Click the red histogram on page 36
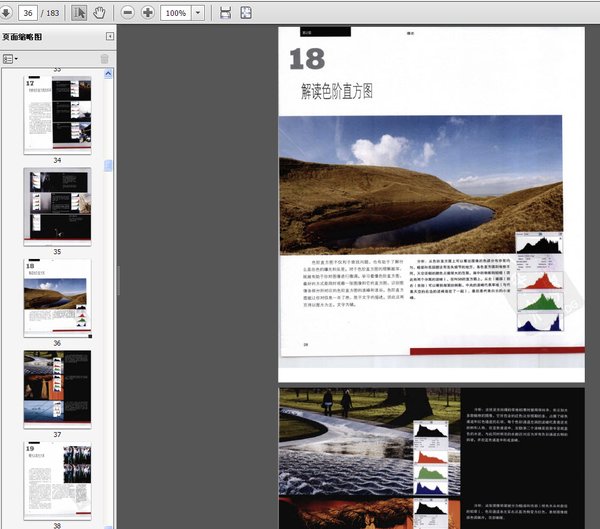 click(x=540, y=280)
